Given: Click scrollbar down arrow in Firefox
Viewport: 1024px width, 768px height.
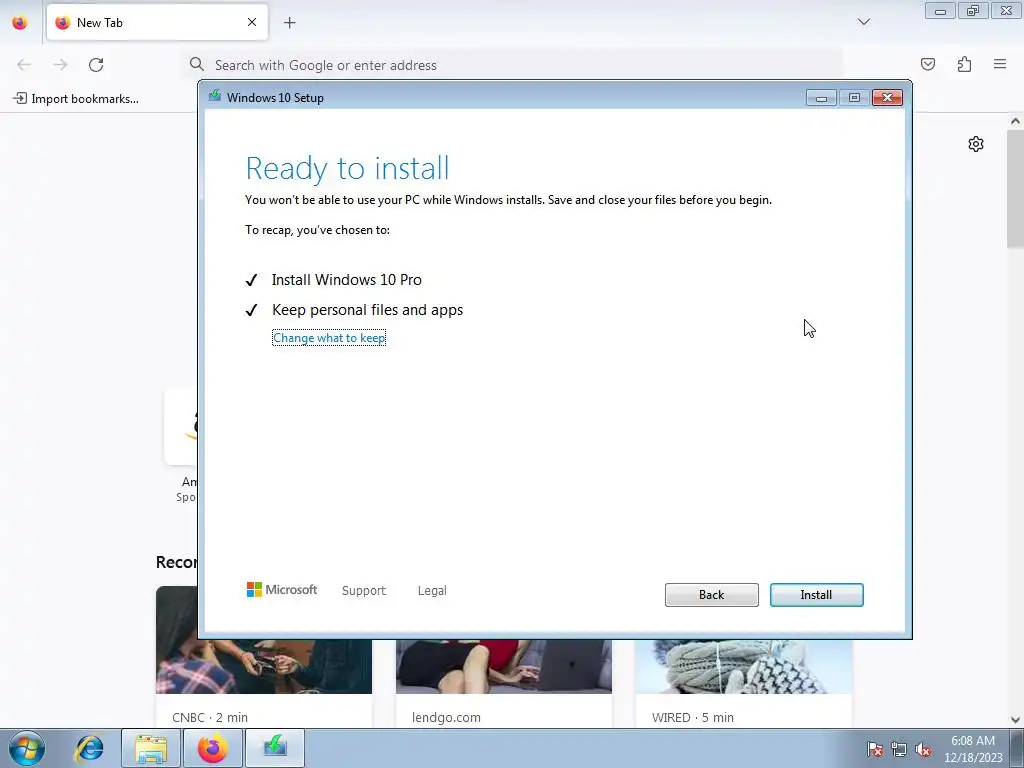Looking at the screenshot, I should [1015, 720].
